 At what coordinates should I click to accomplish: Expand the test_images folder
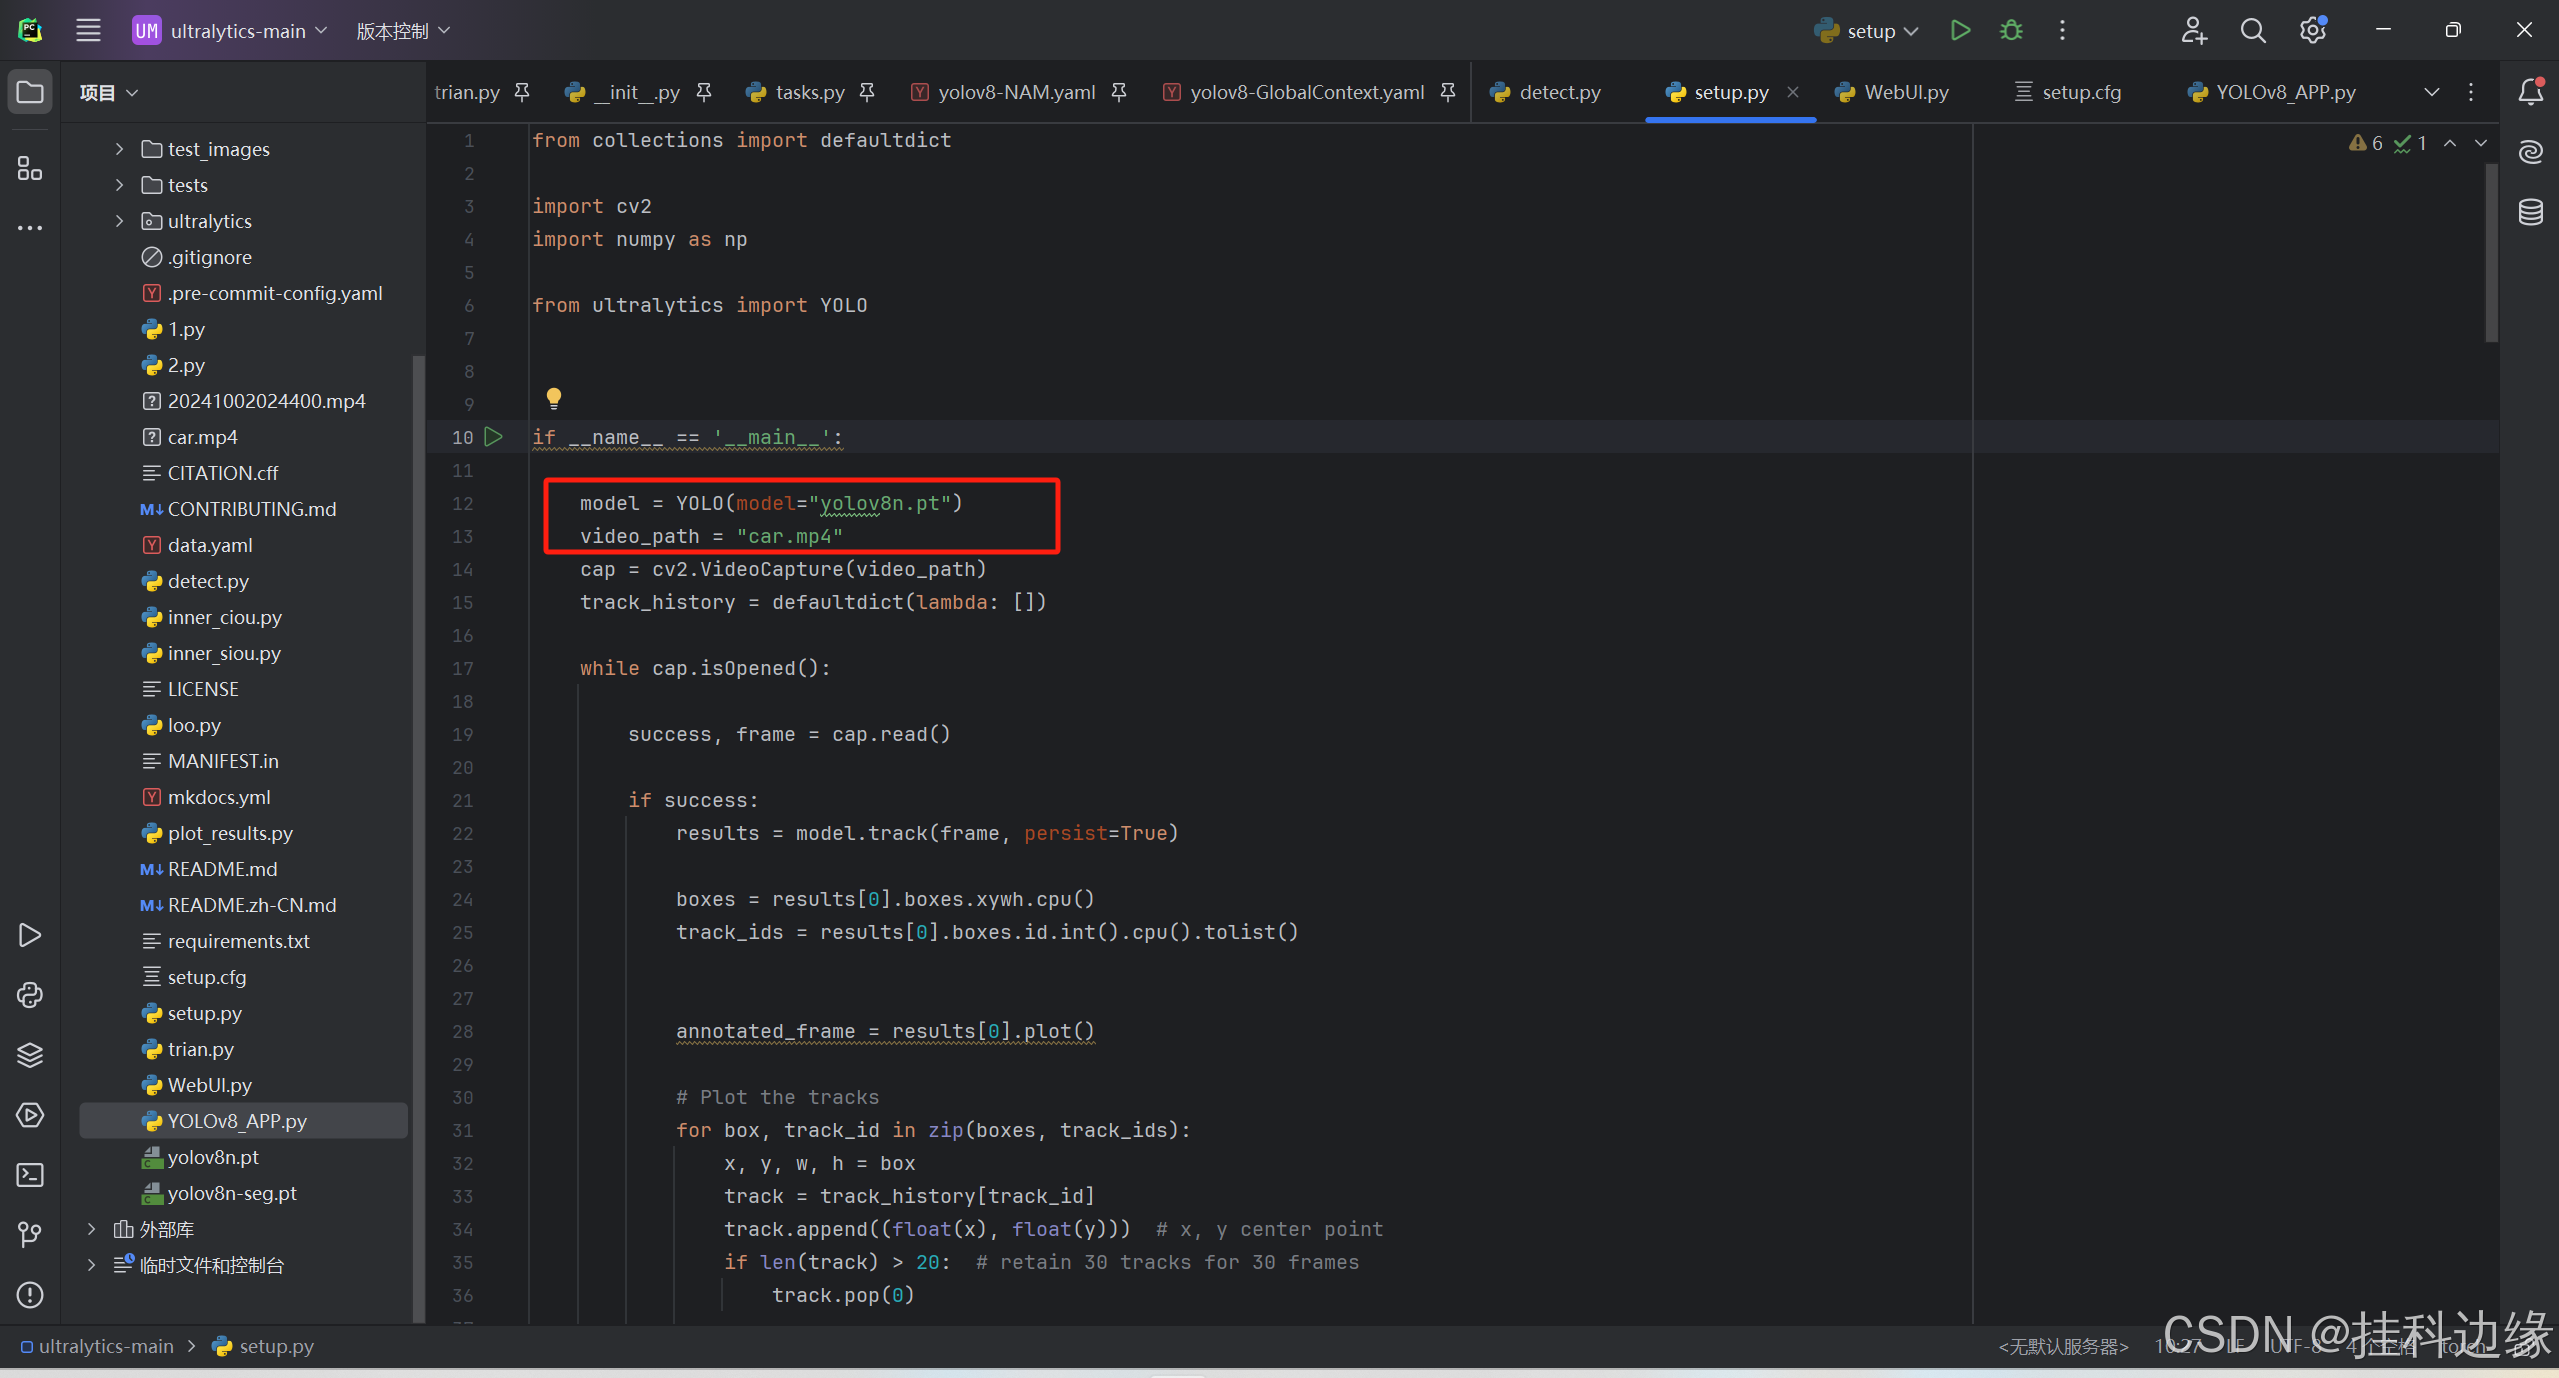click(x=119, y=149)
